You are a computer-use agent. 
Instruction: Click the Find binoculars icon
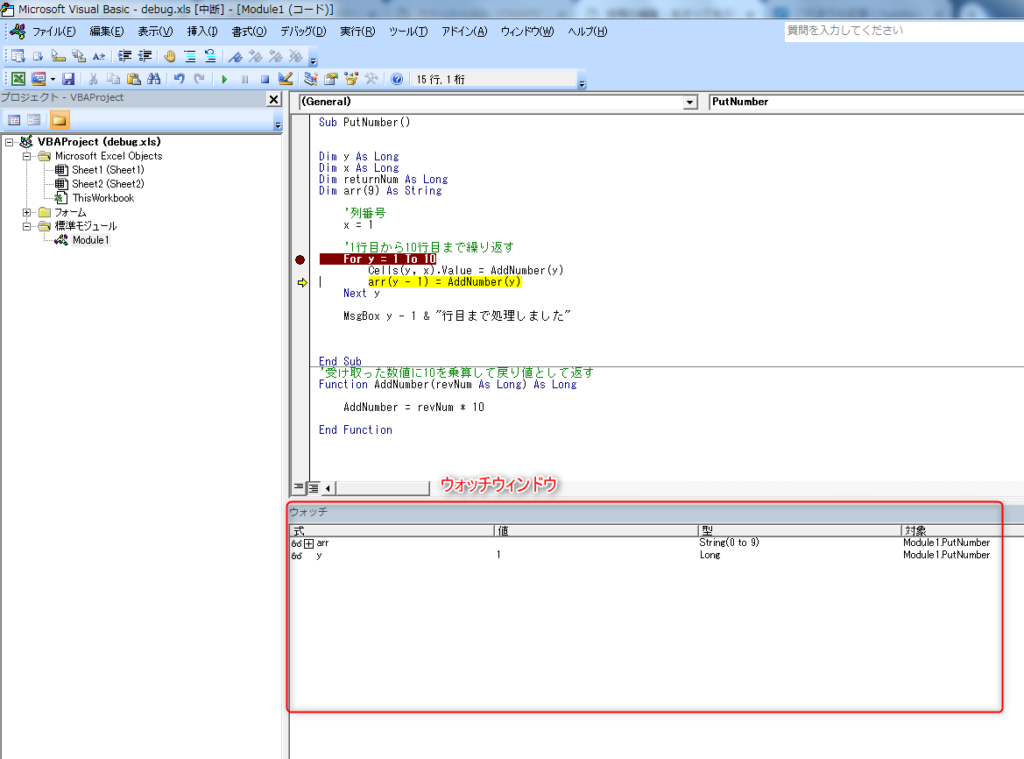pyautogui.click(x=154, y=79)
